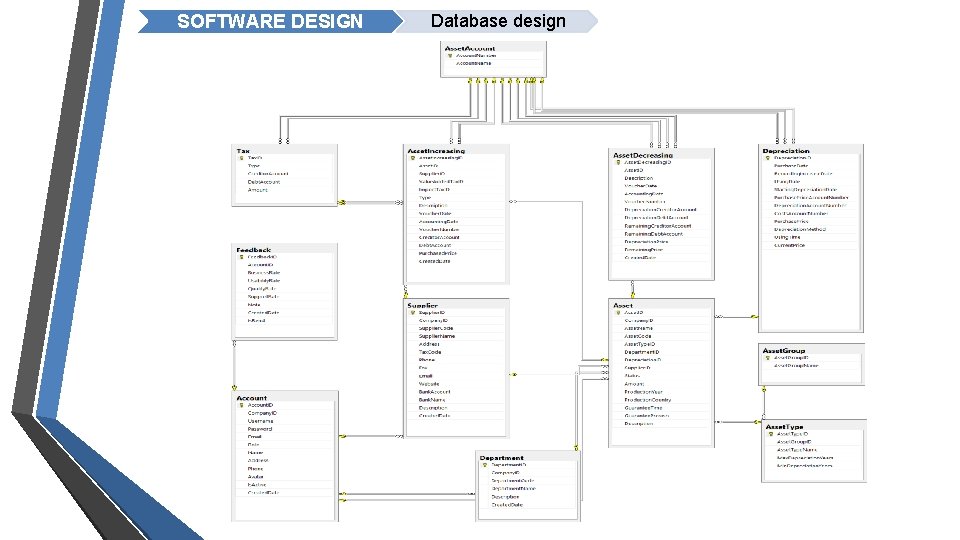
Task: Click the ProductionCountry column in Asset table
Action: [648, 400]
